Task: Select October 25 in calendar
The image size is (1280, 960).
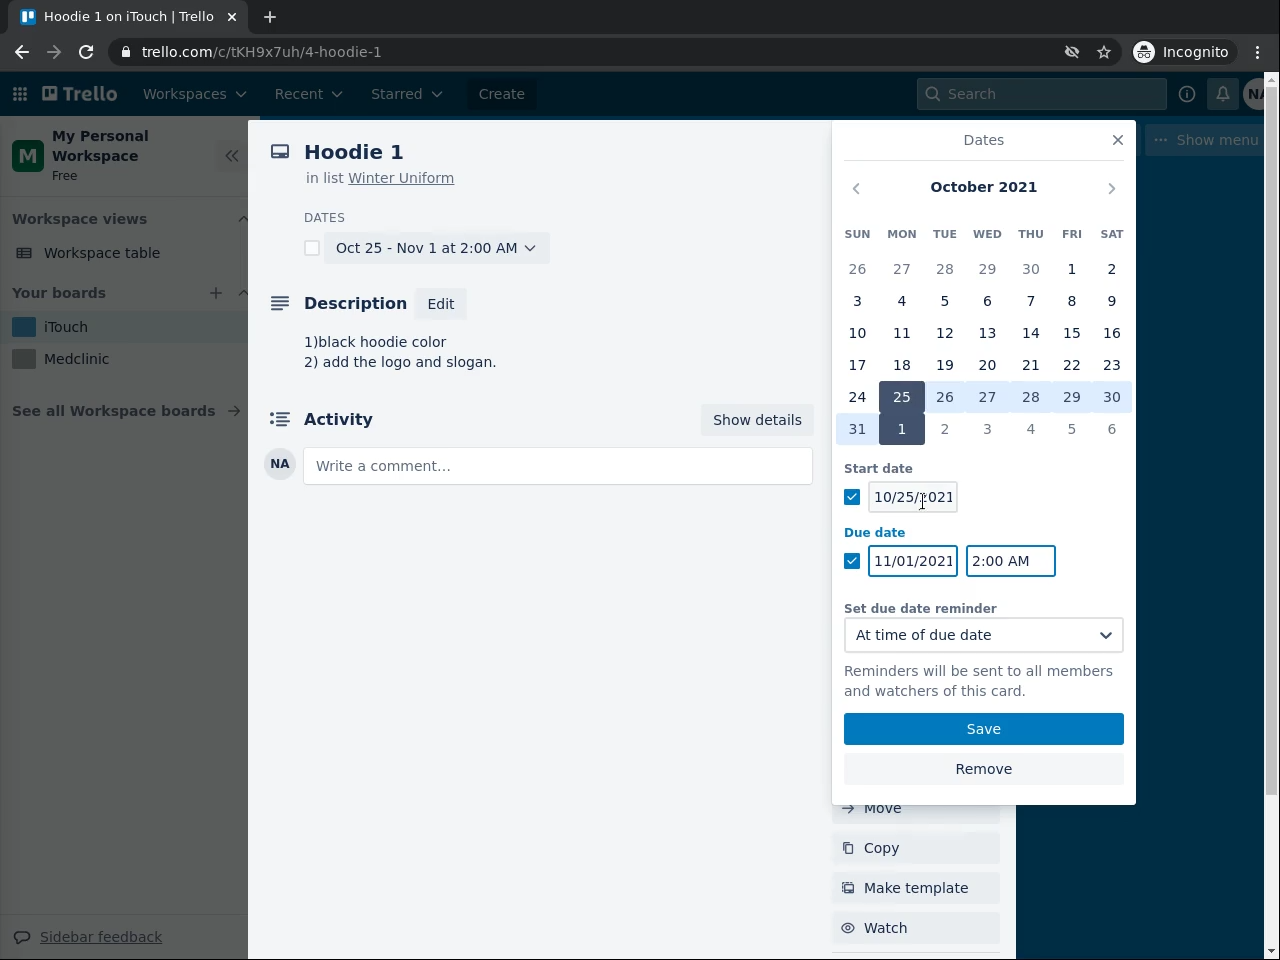Action: (x=902, y=397)
